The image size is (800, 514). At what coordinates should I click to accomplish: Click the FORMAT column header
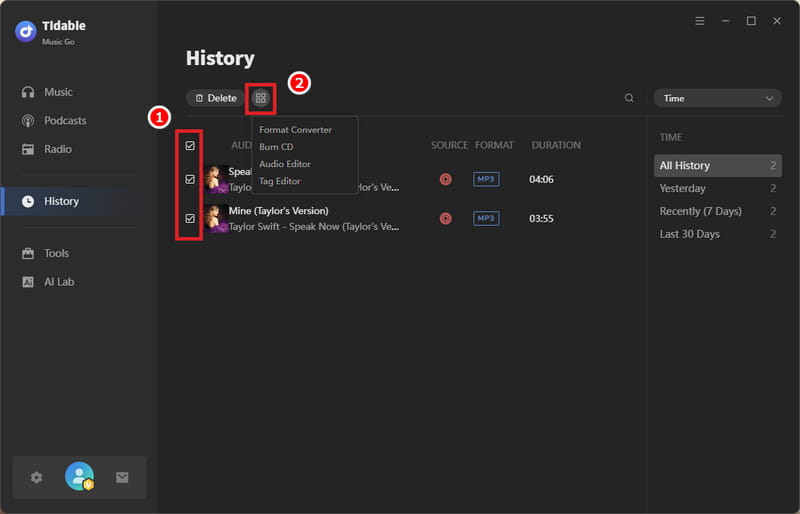point(494,145)
